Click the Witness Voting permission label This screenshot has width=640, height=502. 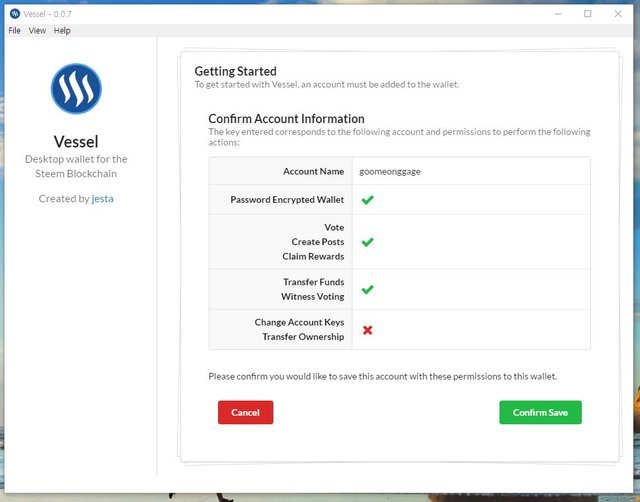pos(312,297)
